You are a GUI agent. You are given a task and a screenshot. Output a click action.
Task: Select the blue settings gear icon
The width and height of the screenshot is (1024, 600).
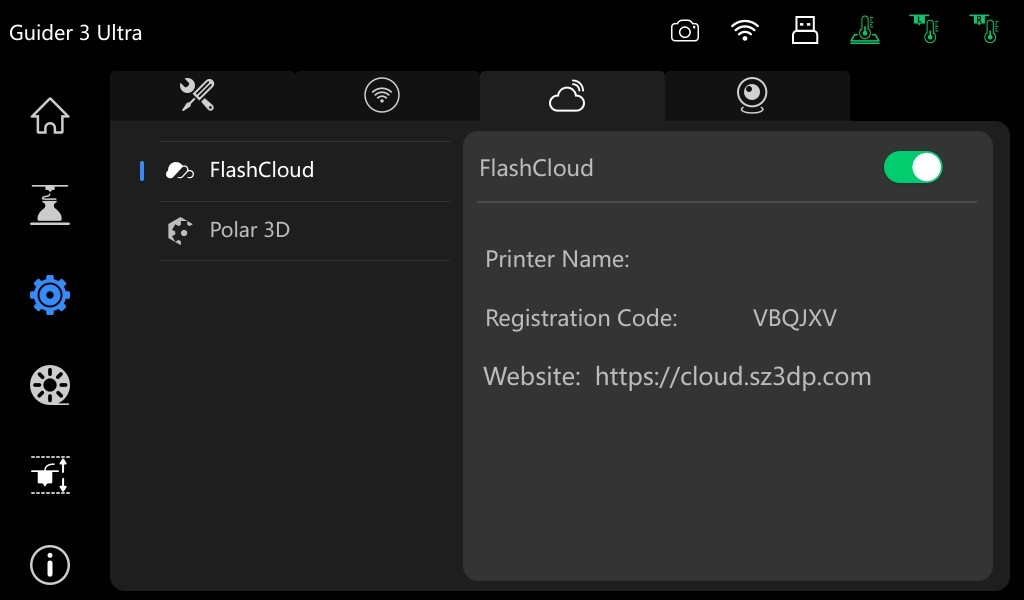50,295
